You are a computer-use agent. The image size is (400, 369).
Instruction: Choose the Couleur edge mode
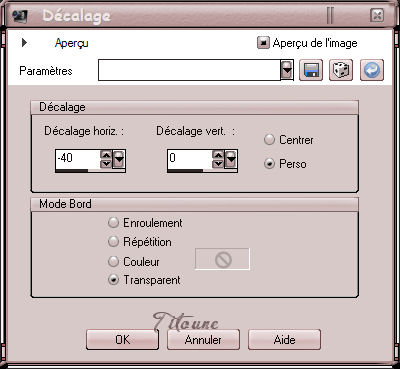[114, 262]
